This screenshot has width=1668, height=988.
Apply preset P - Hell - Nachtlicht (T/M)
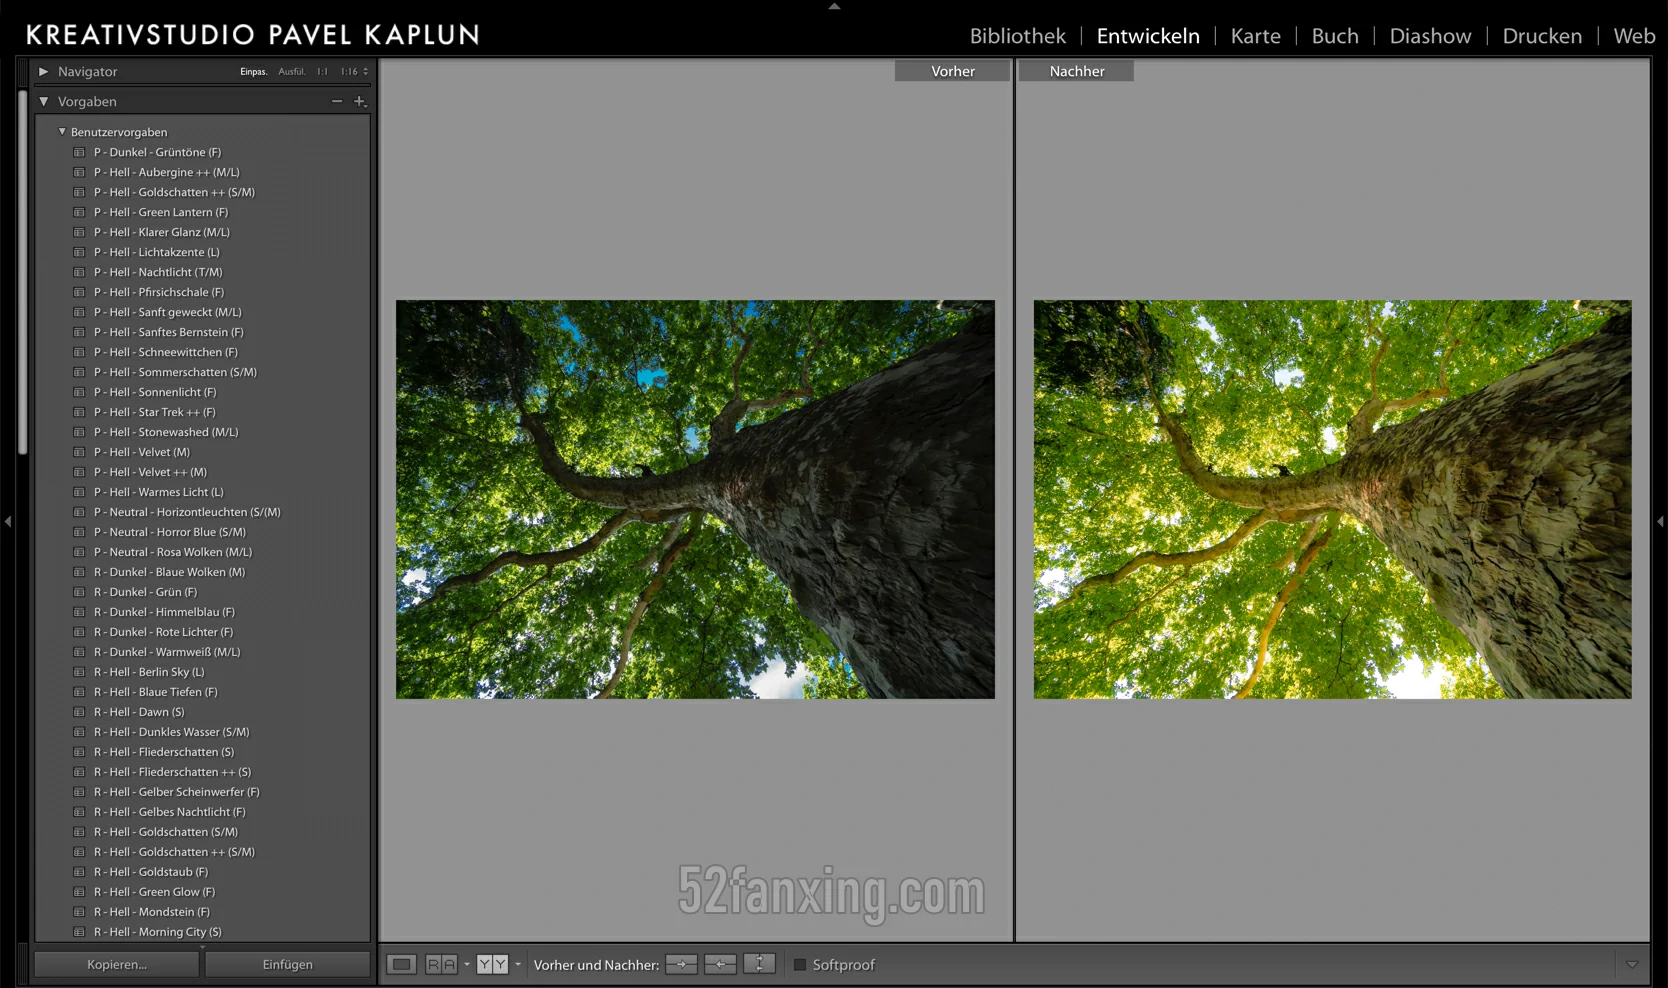click(158, 272)
